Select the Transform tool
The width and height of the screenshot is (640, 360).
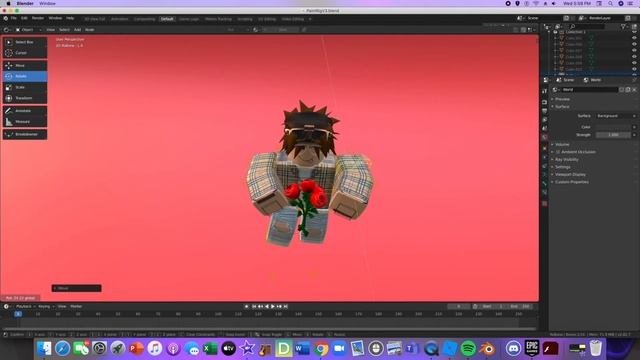point(25,98)
